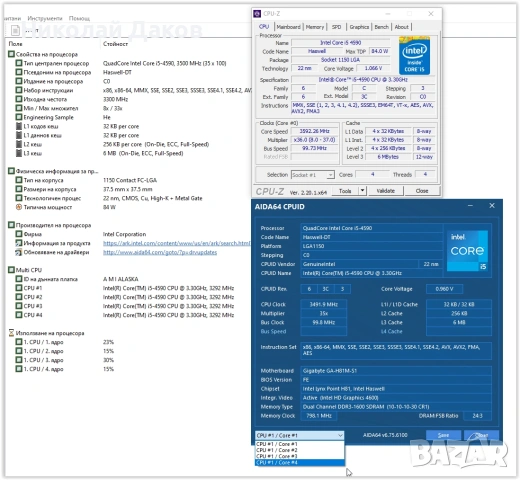Switch to the Memory tab in CPU-Z
Image resolution: width=520 pixels, height=480 pixels.
tap(315, 27)
